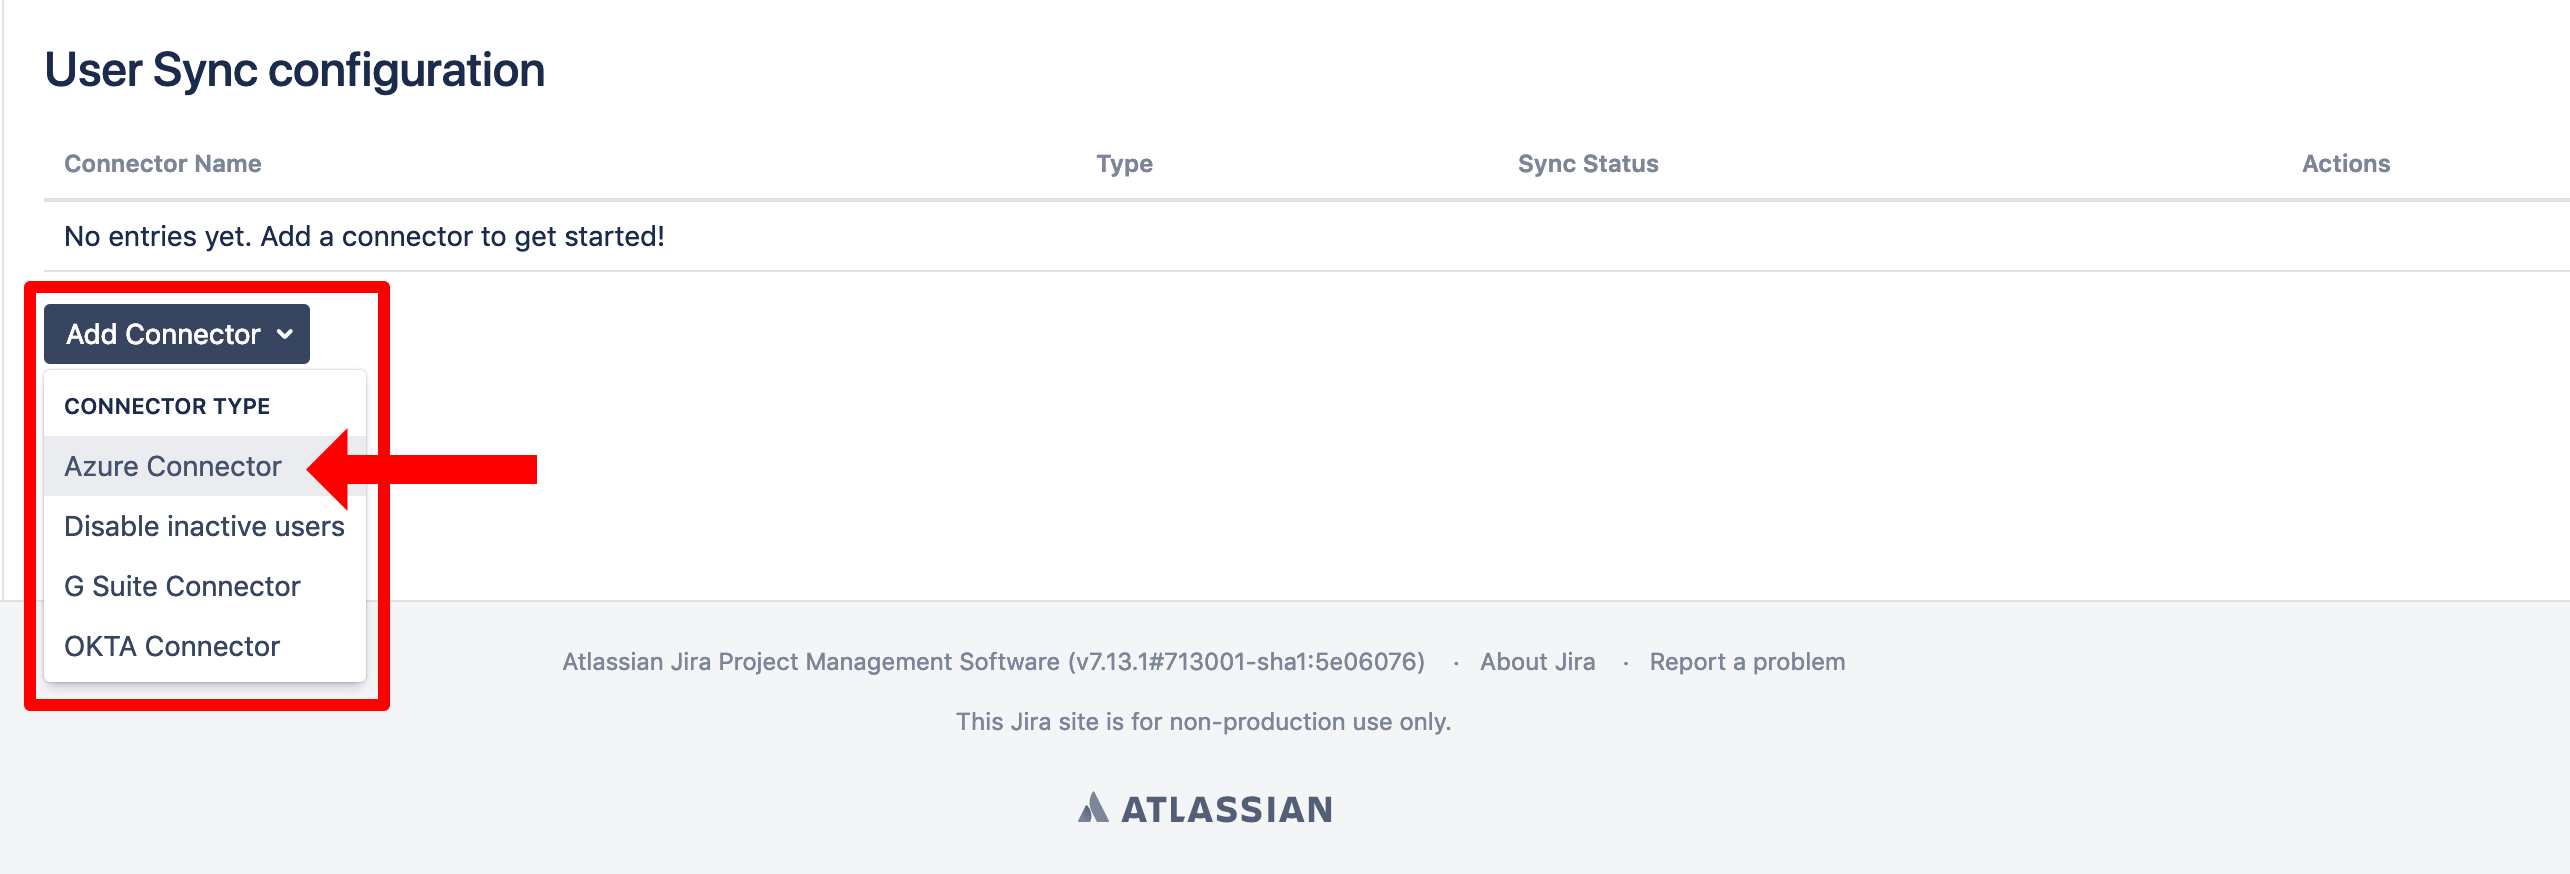Click the Sync Status column header
The width and height of the screenshot is (2570, 874).
tap(1588, 164)
